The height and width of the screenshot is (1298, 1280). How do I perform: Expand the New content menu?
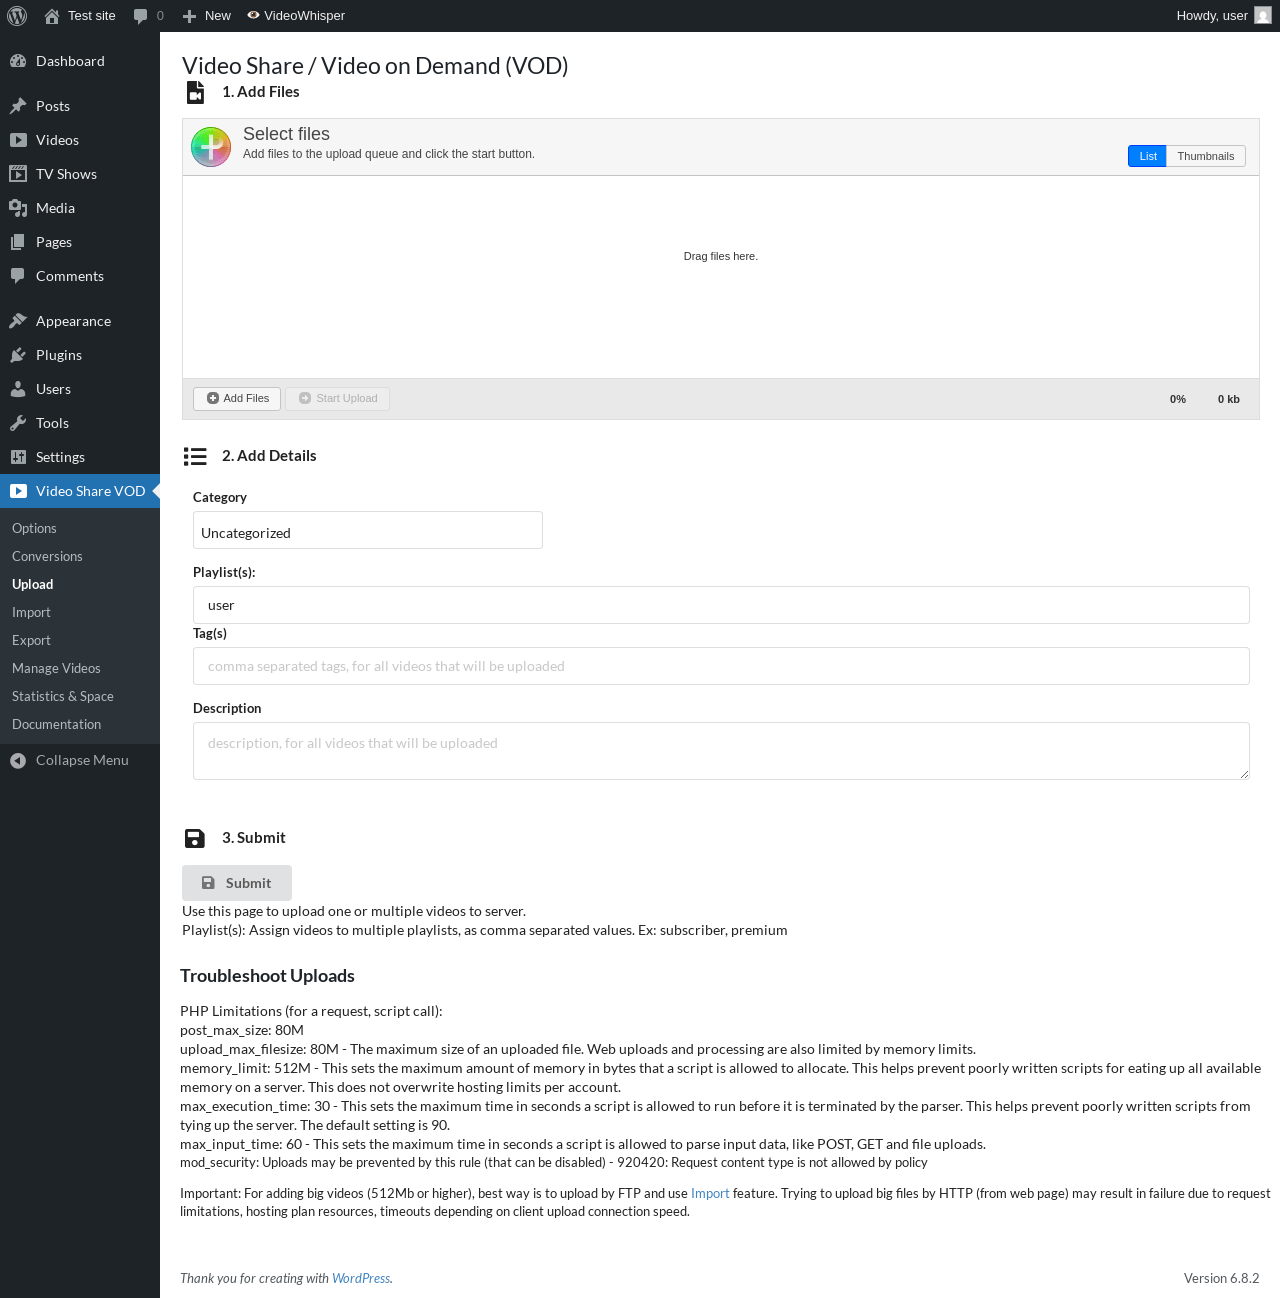click(207, 16)
